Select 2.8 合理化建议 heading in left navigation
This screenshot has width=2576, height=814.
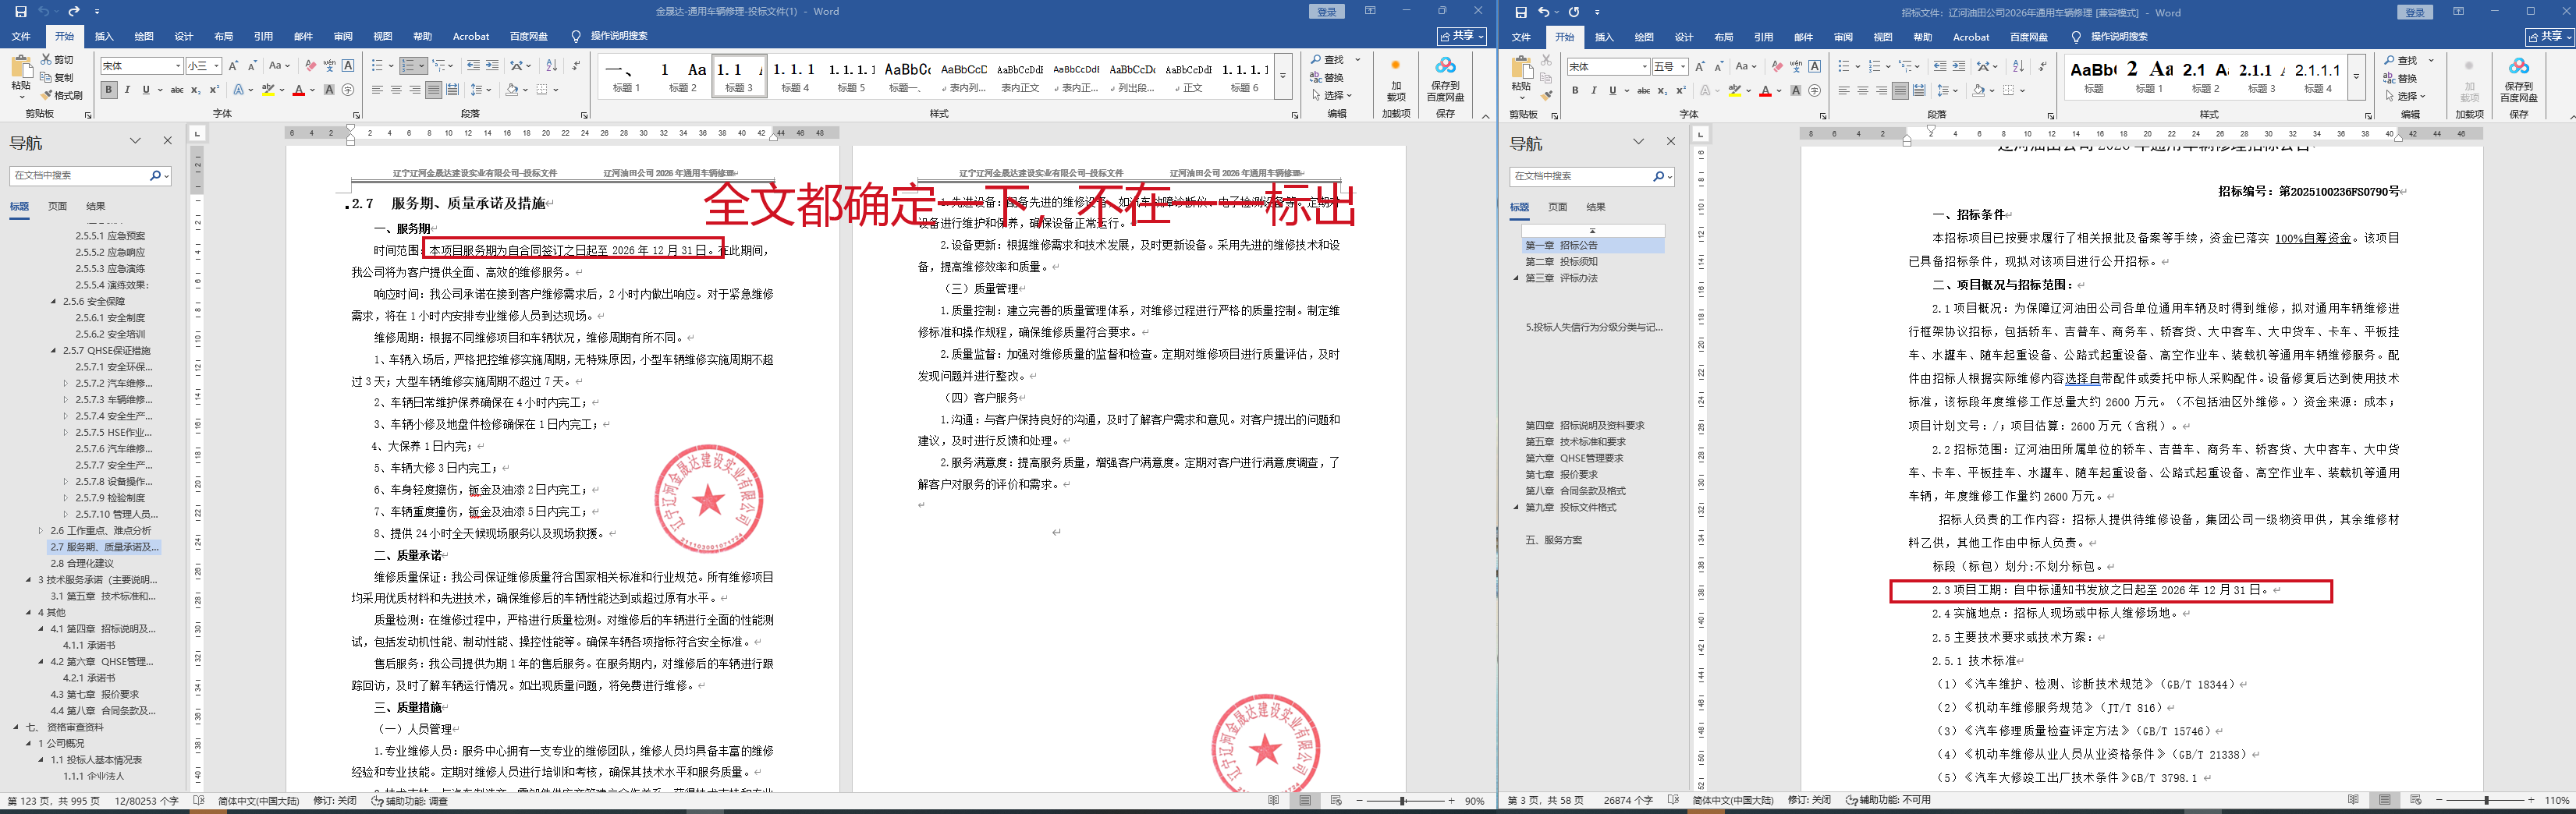[82, 563]
